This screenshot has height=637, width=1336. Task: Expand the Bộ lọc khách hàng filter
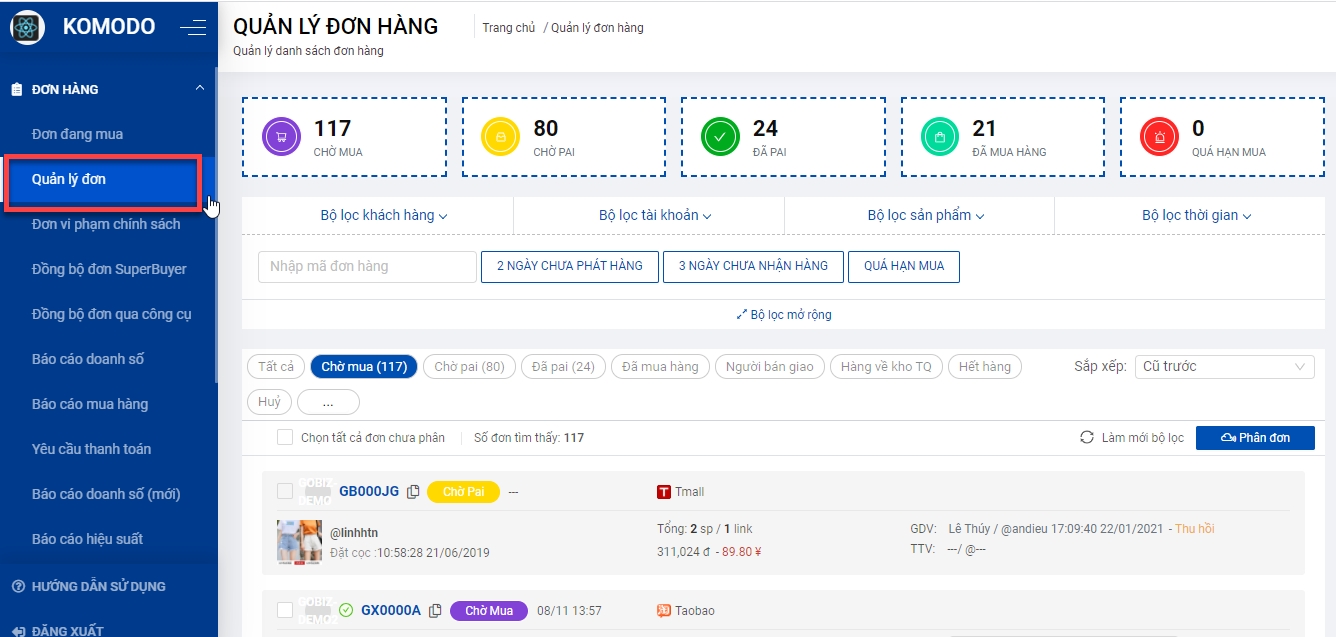pos(384,215)
